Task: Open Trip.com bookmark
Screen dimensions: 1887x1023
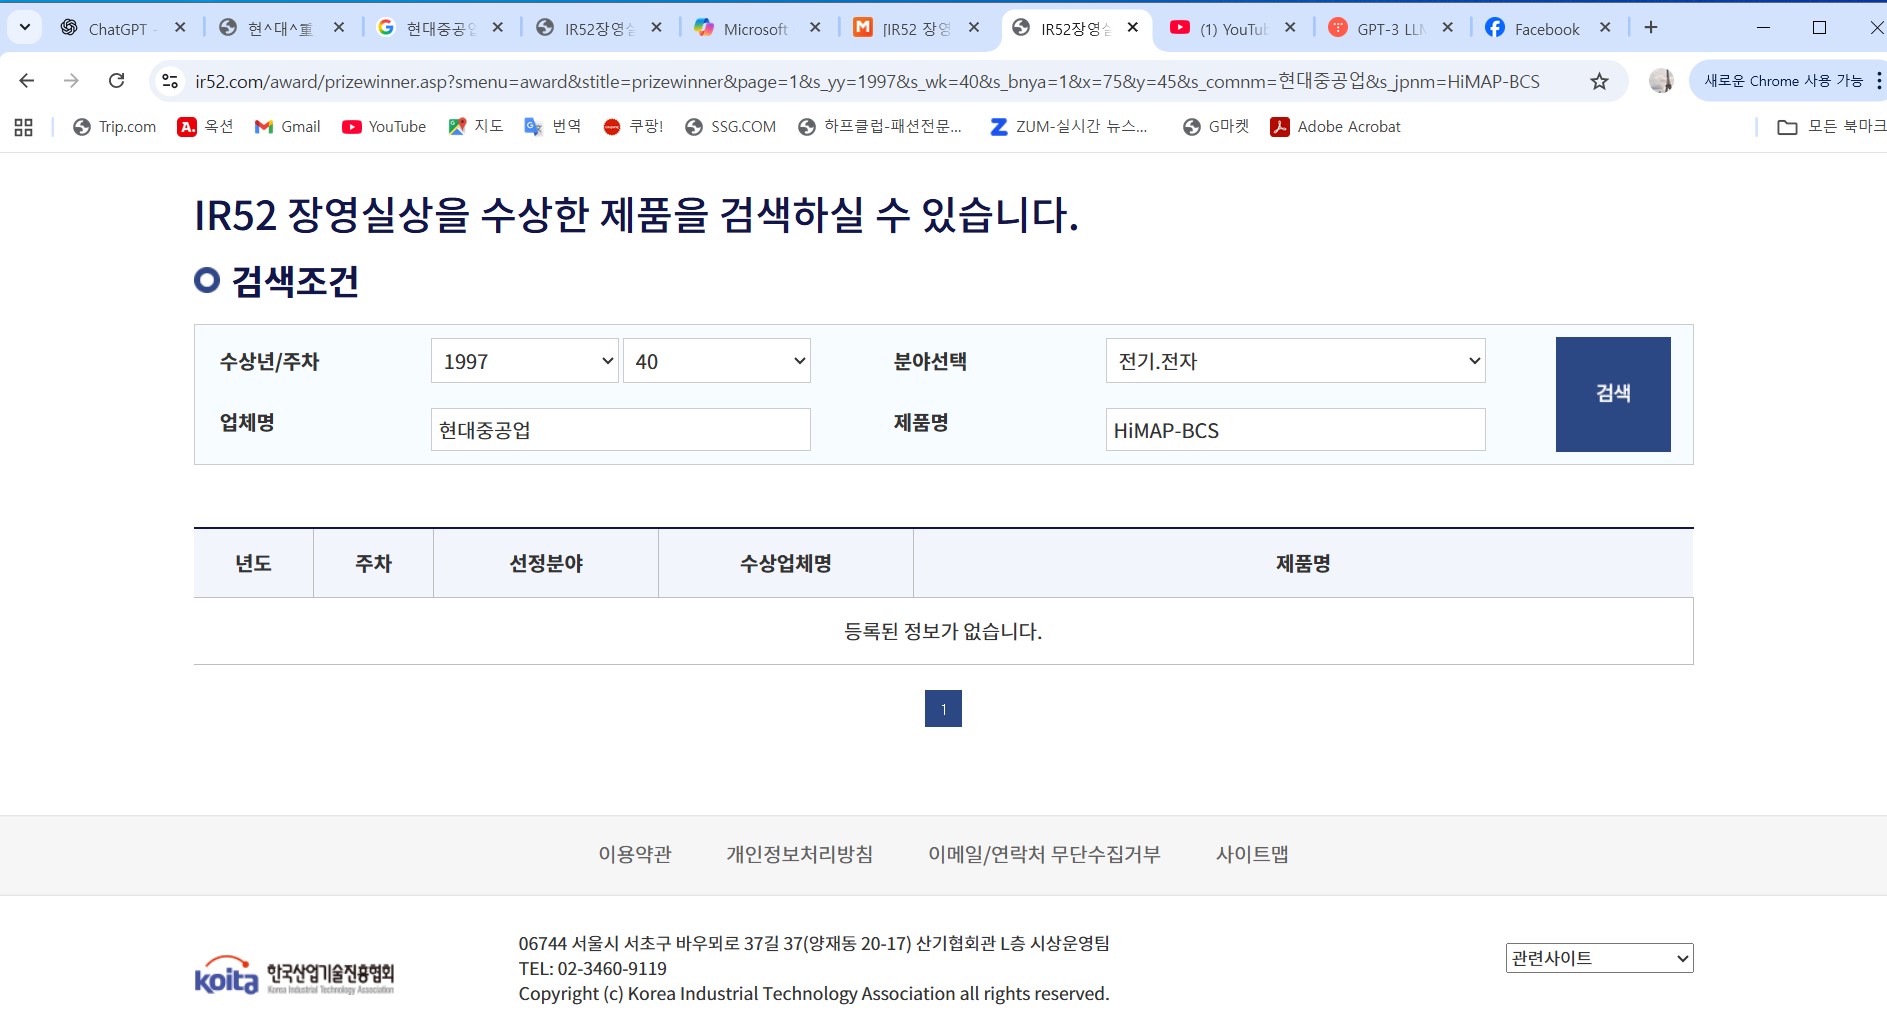Action: pyautogui.click(x=115, y=127)
